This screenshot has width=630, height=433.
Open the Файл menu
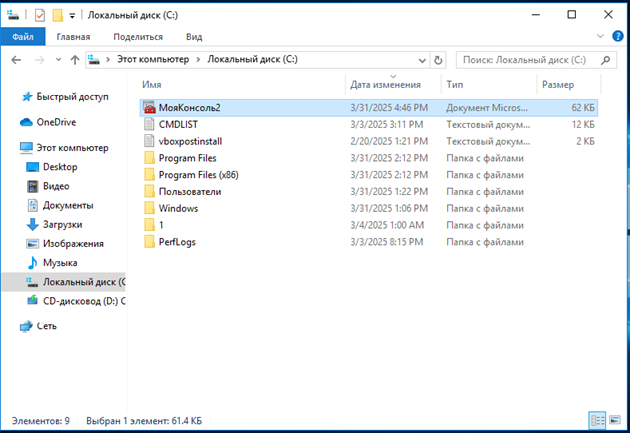(x=23, y=37)
